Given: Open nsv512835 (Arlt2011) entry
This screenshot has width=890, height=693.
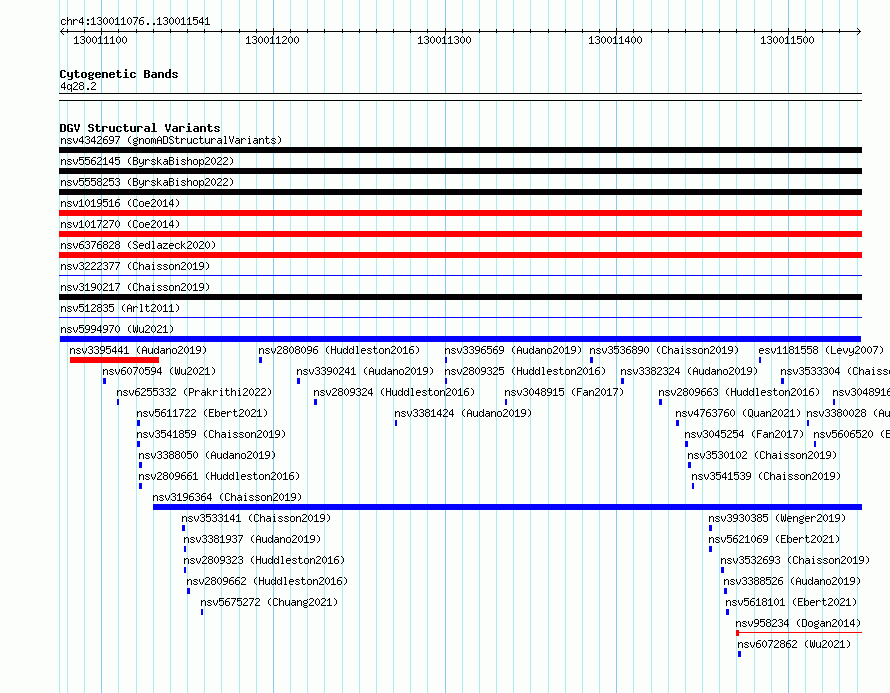Looking at the screenshot, I should click(120, 308).
